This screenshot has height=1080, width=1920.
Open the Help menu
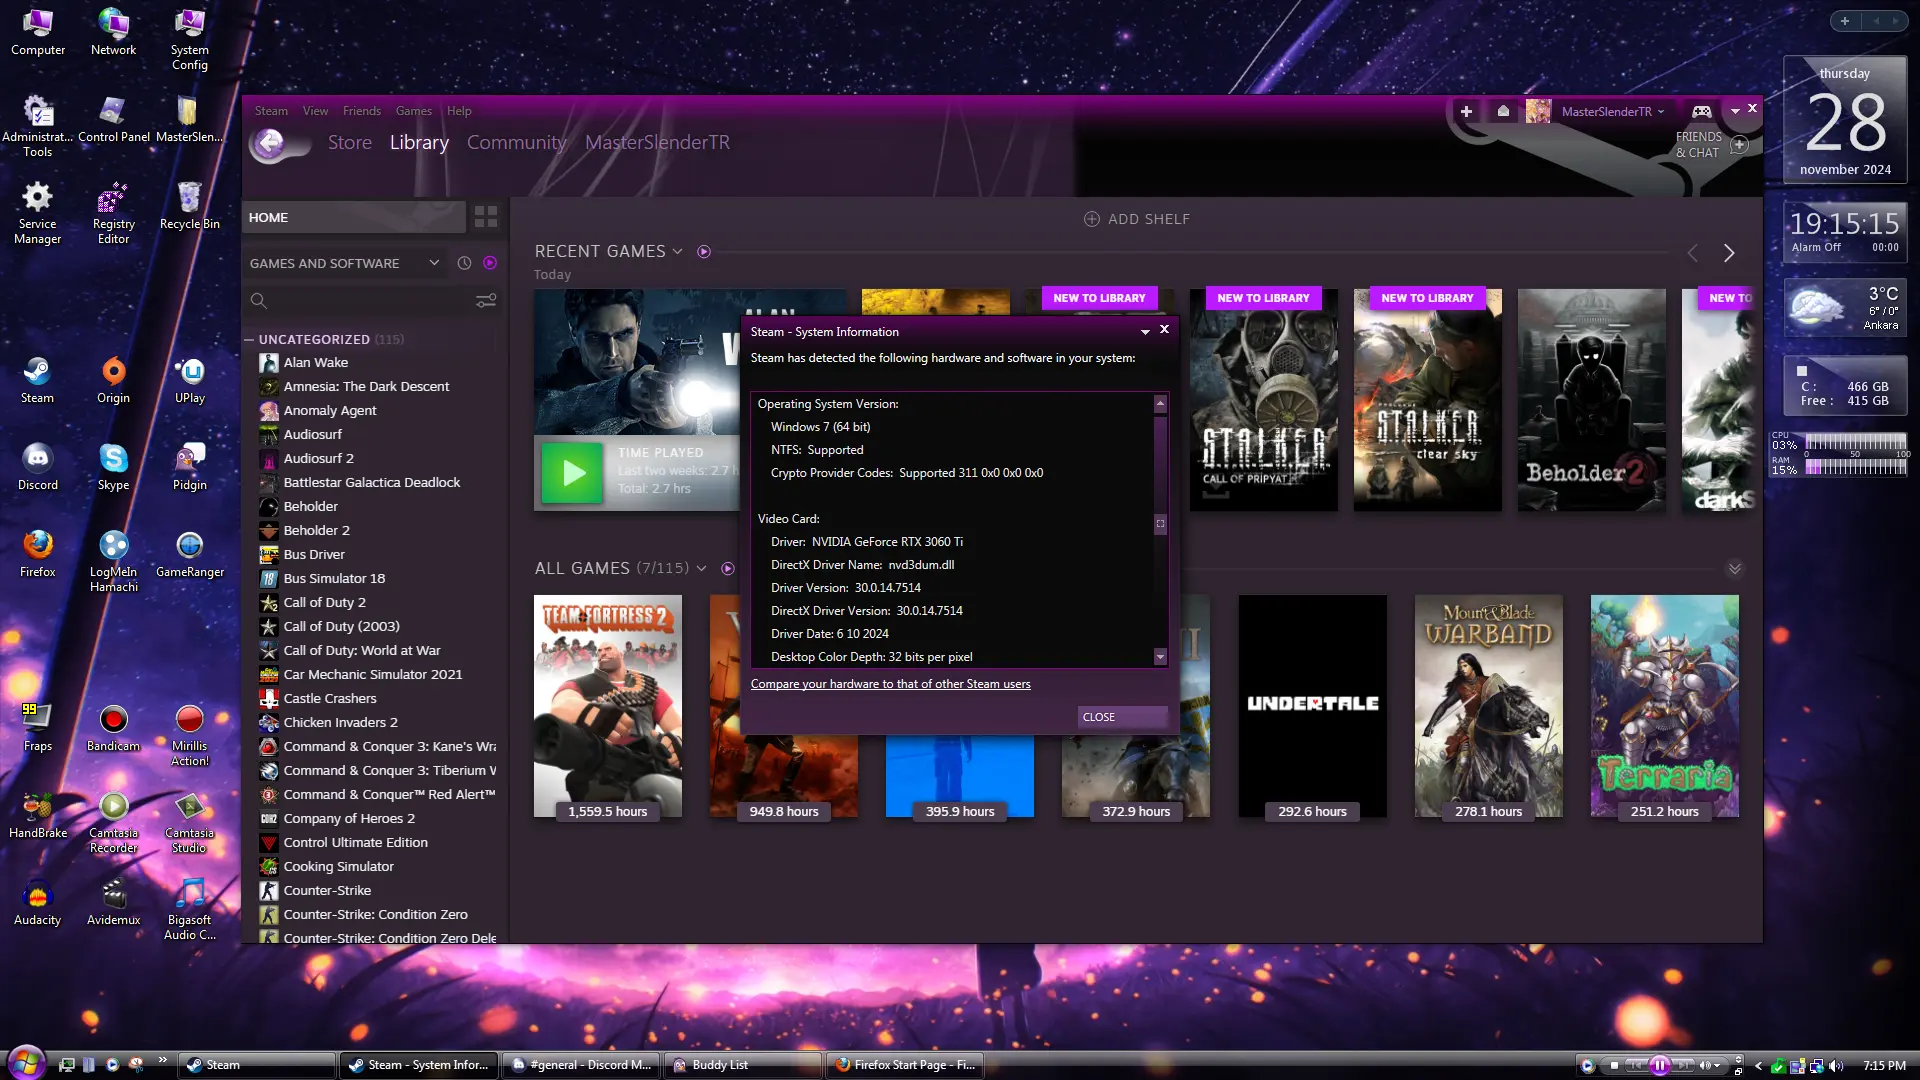pyautogui.click(x=459, y=111)
